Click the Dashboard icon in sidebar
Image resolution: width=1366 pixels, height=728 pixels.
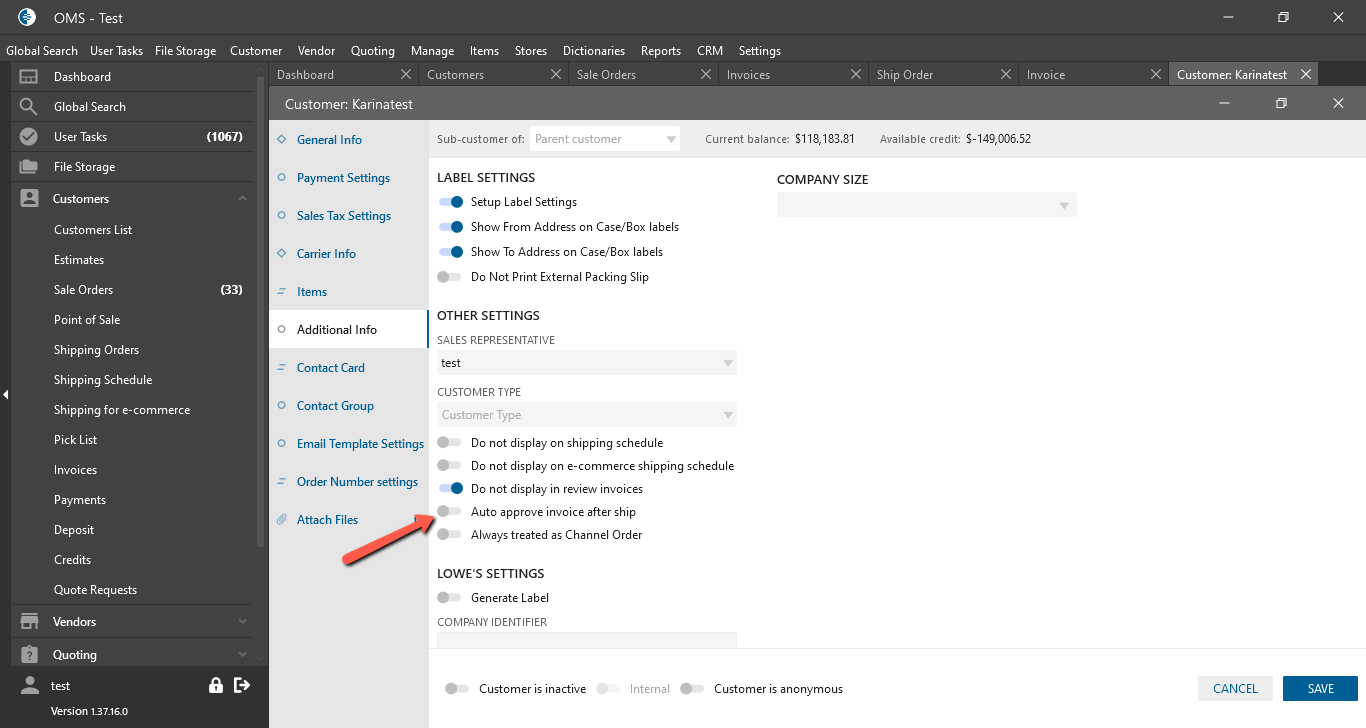click(29, 77)
